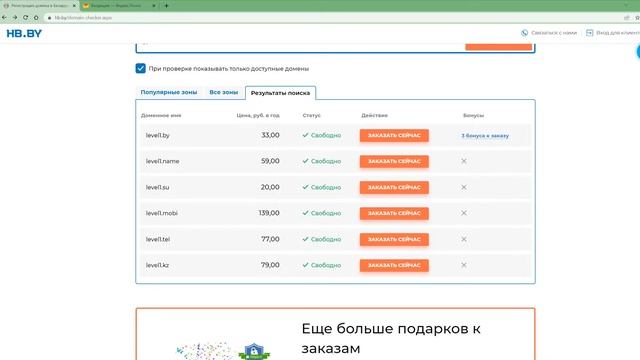This screenshot has height=360, width=640.
Task: Click the level1.su domain name
Action: (158, 187)
